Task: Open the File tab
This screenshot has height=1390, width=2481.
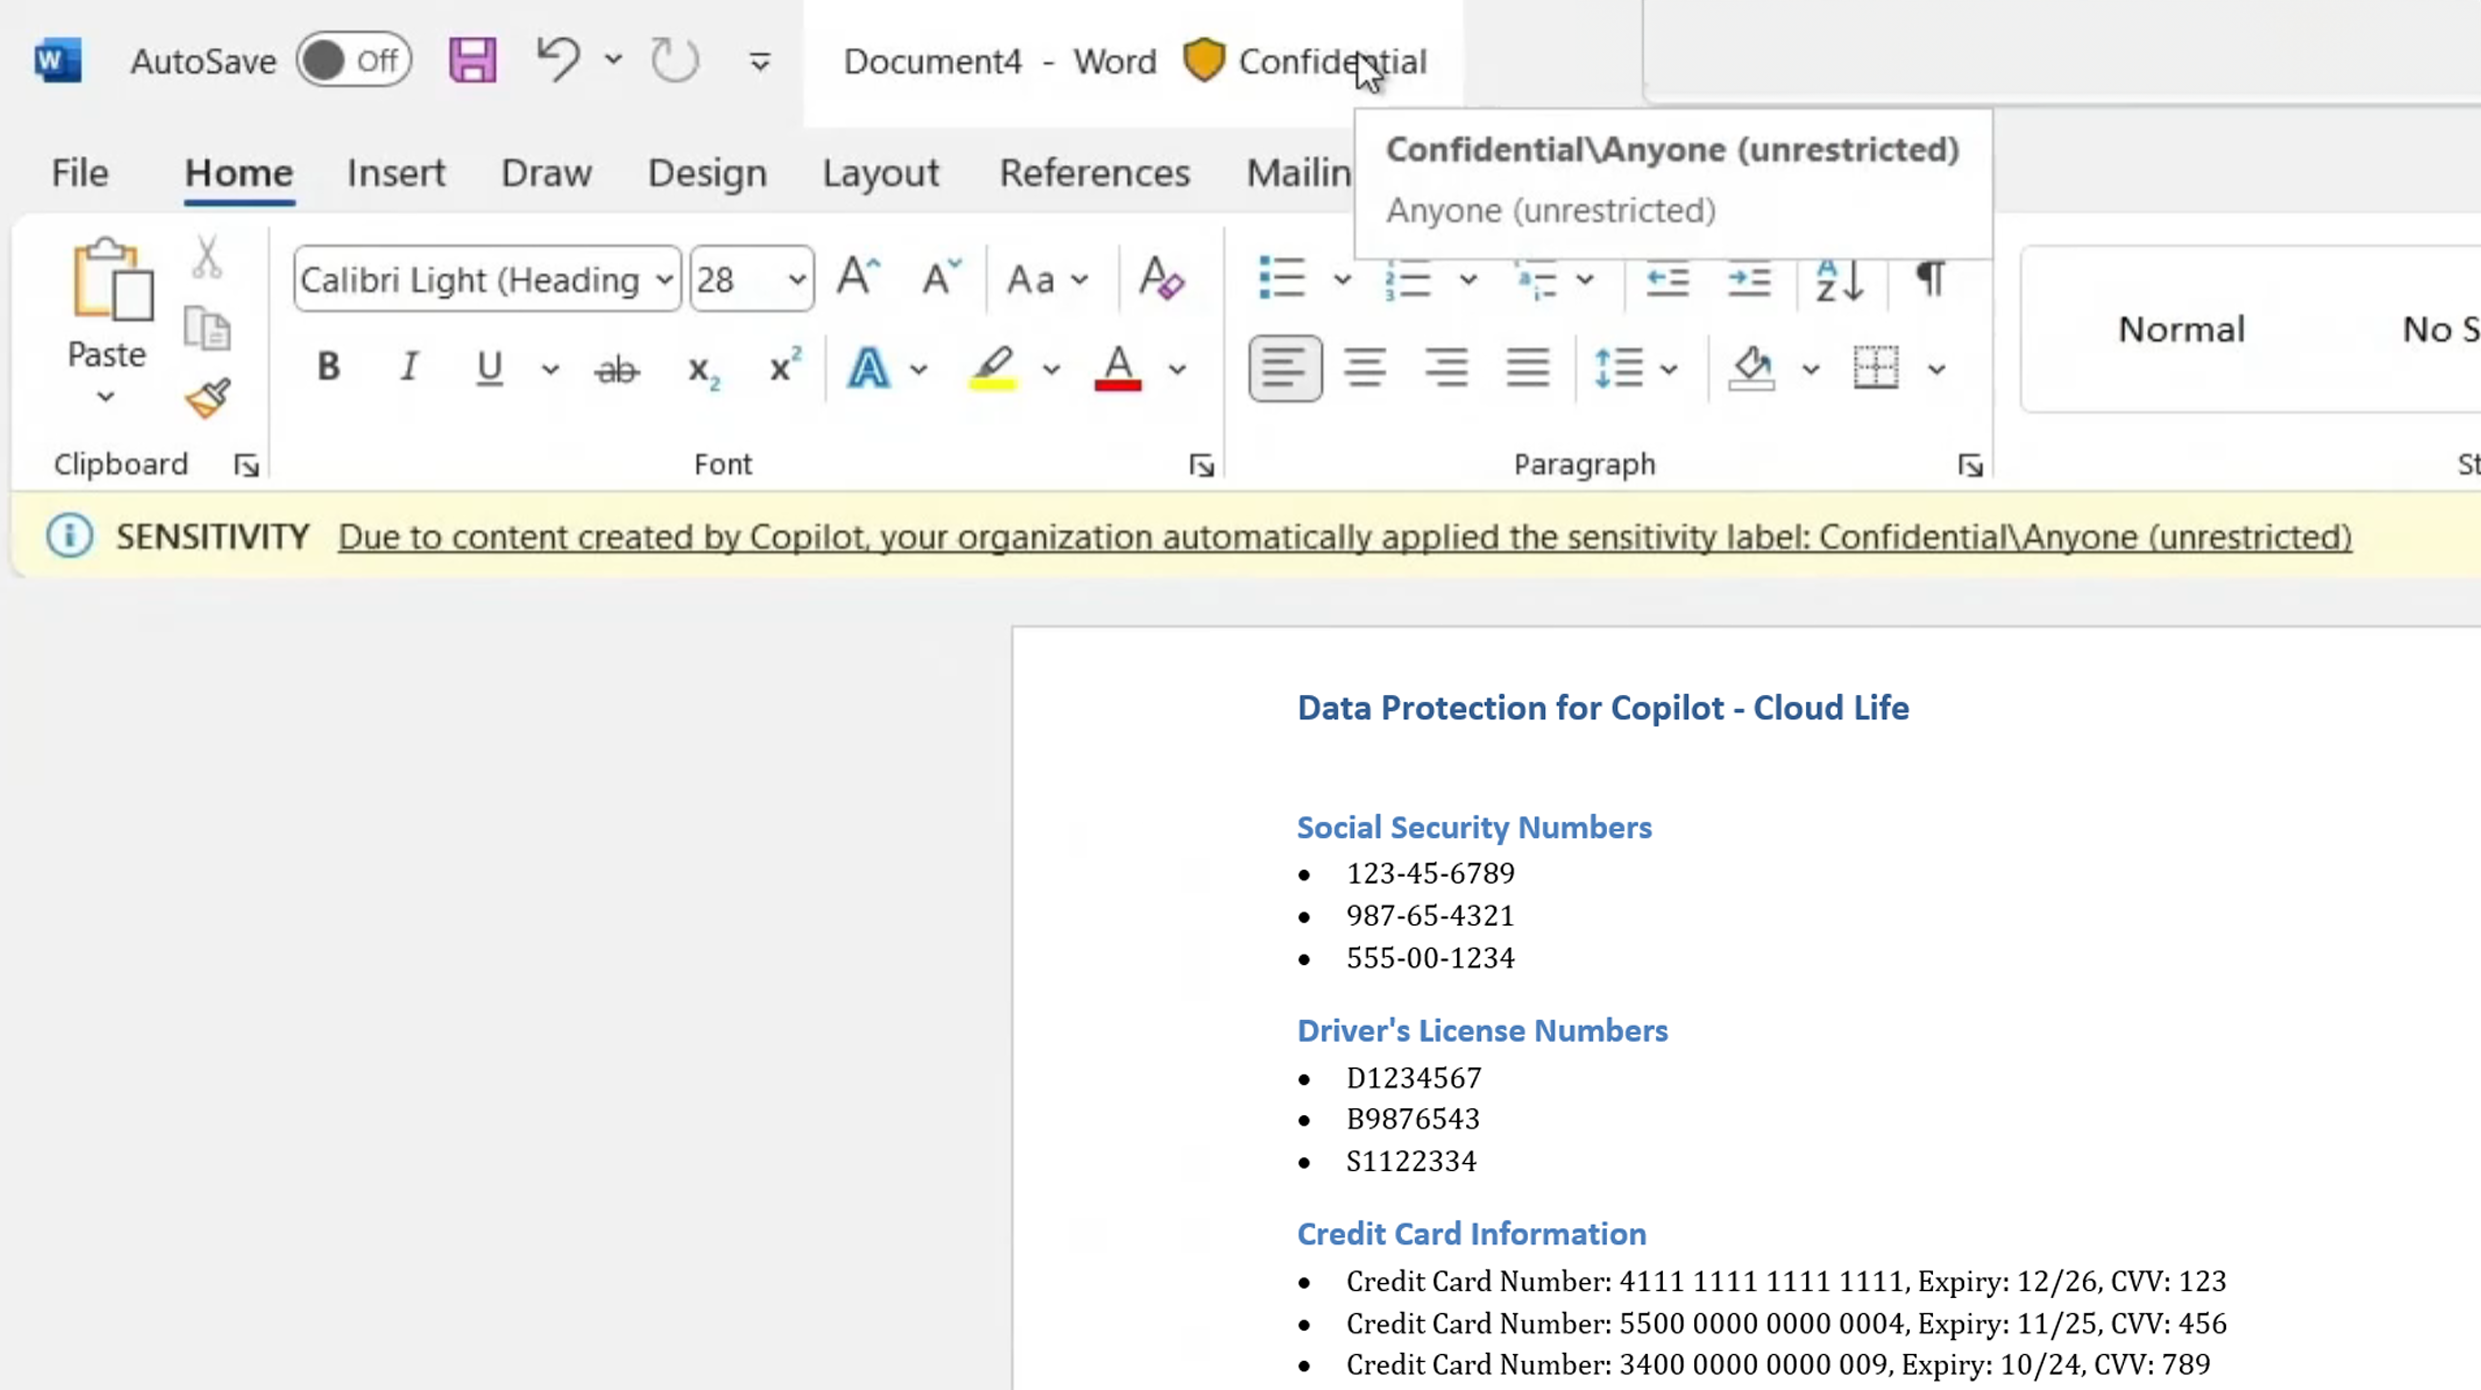Action: pyautogui.click(x=80, y=172)
